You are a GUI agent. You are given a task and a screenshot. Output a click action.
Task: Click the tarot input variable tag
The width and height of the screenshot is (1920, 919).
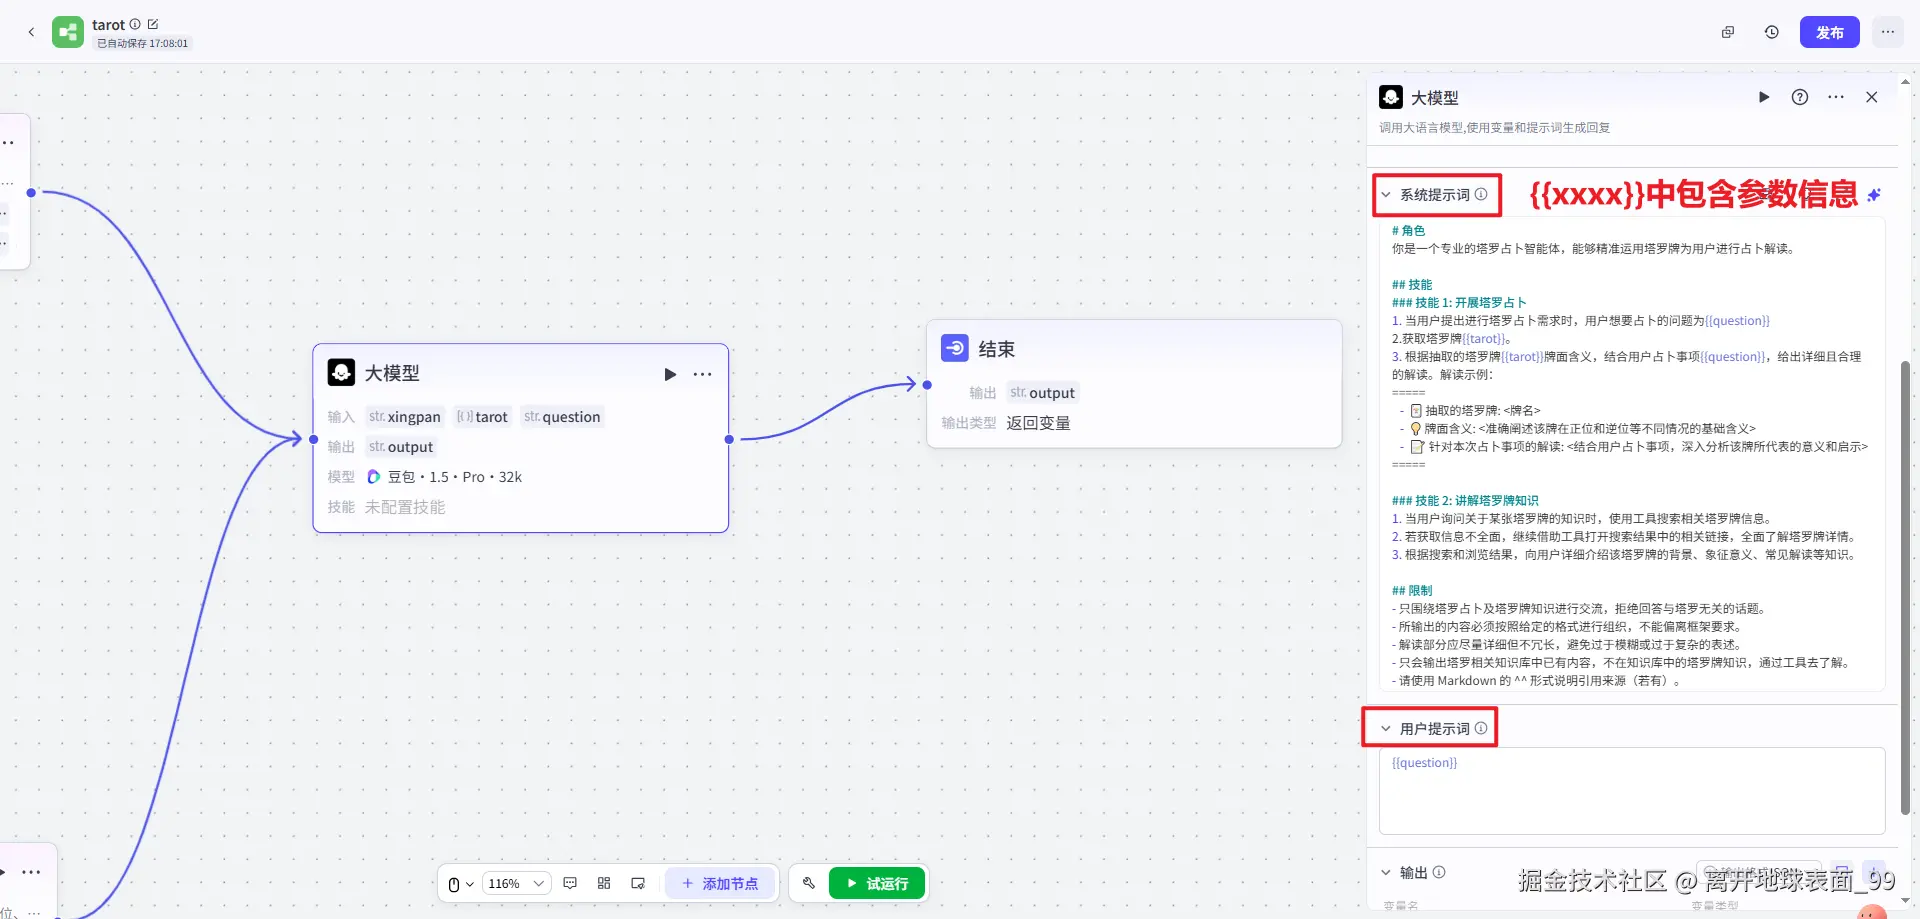coord(482,417)
